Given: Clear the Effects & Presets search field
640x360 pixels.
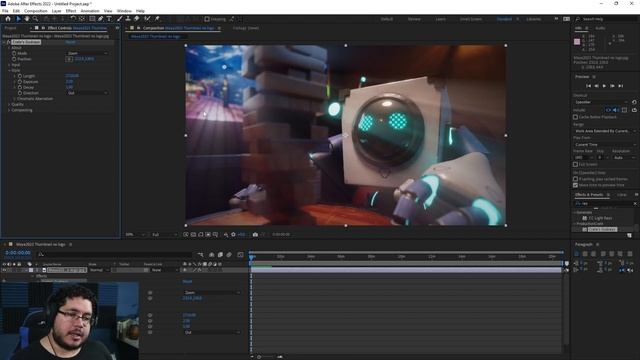Looking at the screenshot, I should (x=635, y=203).
